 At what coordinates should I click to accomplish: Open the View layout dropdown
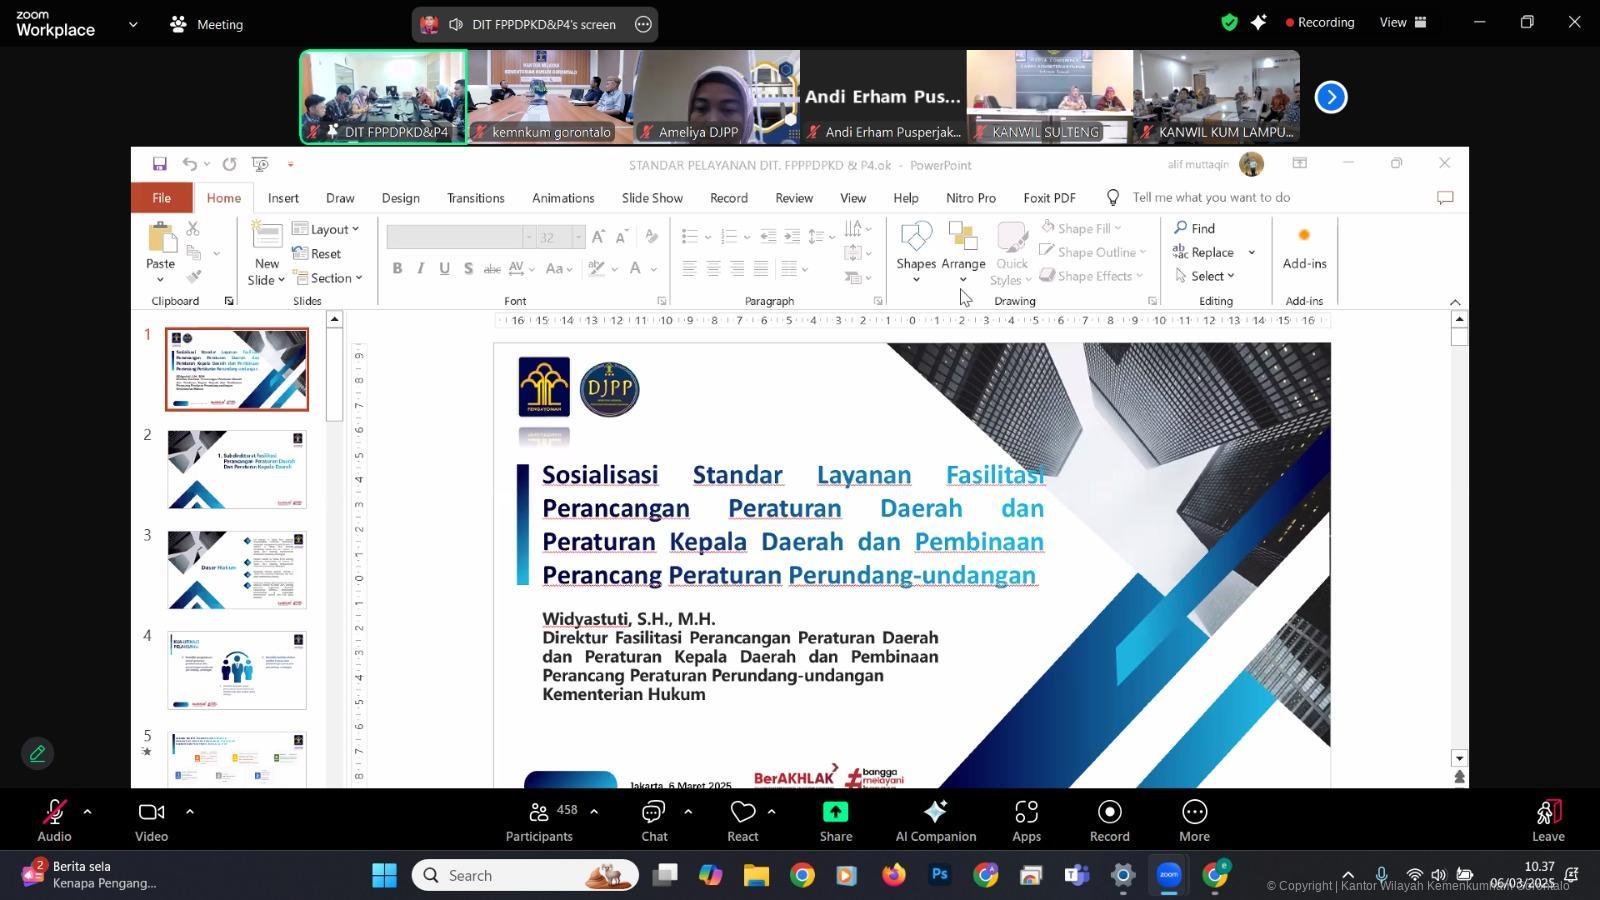pyautogui.click(x=1403, y=22)
